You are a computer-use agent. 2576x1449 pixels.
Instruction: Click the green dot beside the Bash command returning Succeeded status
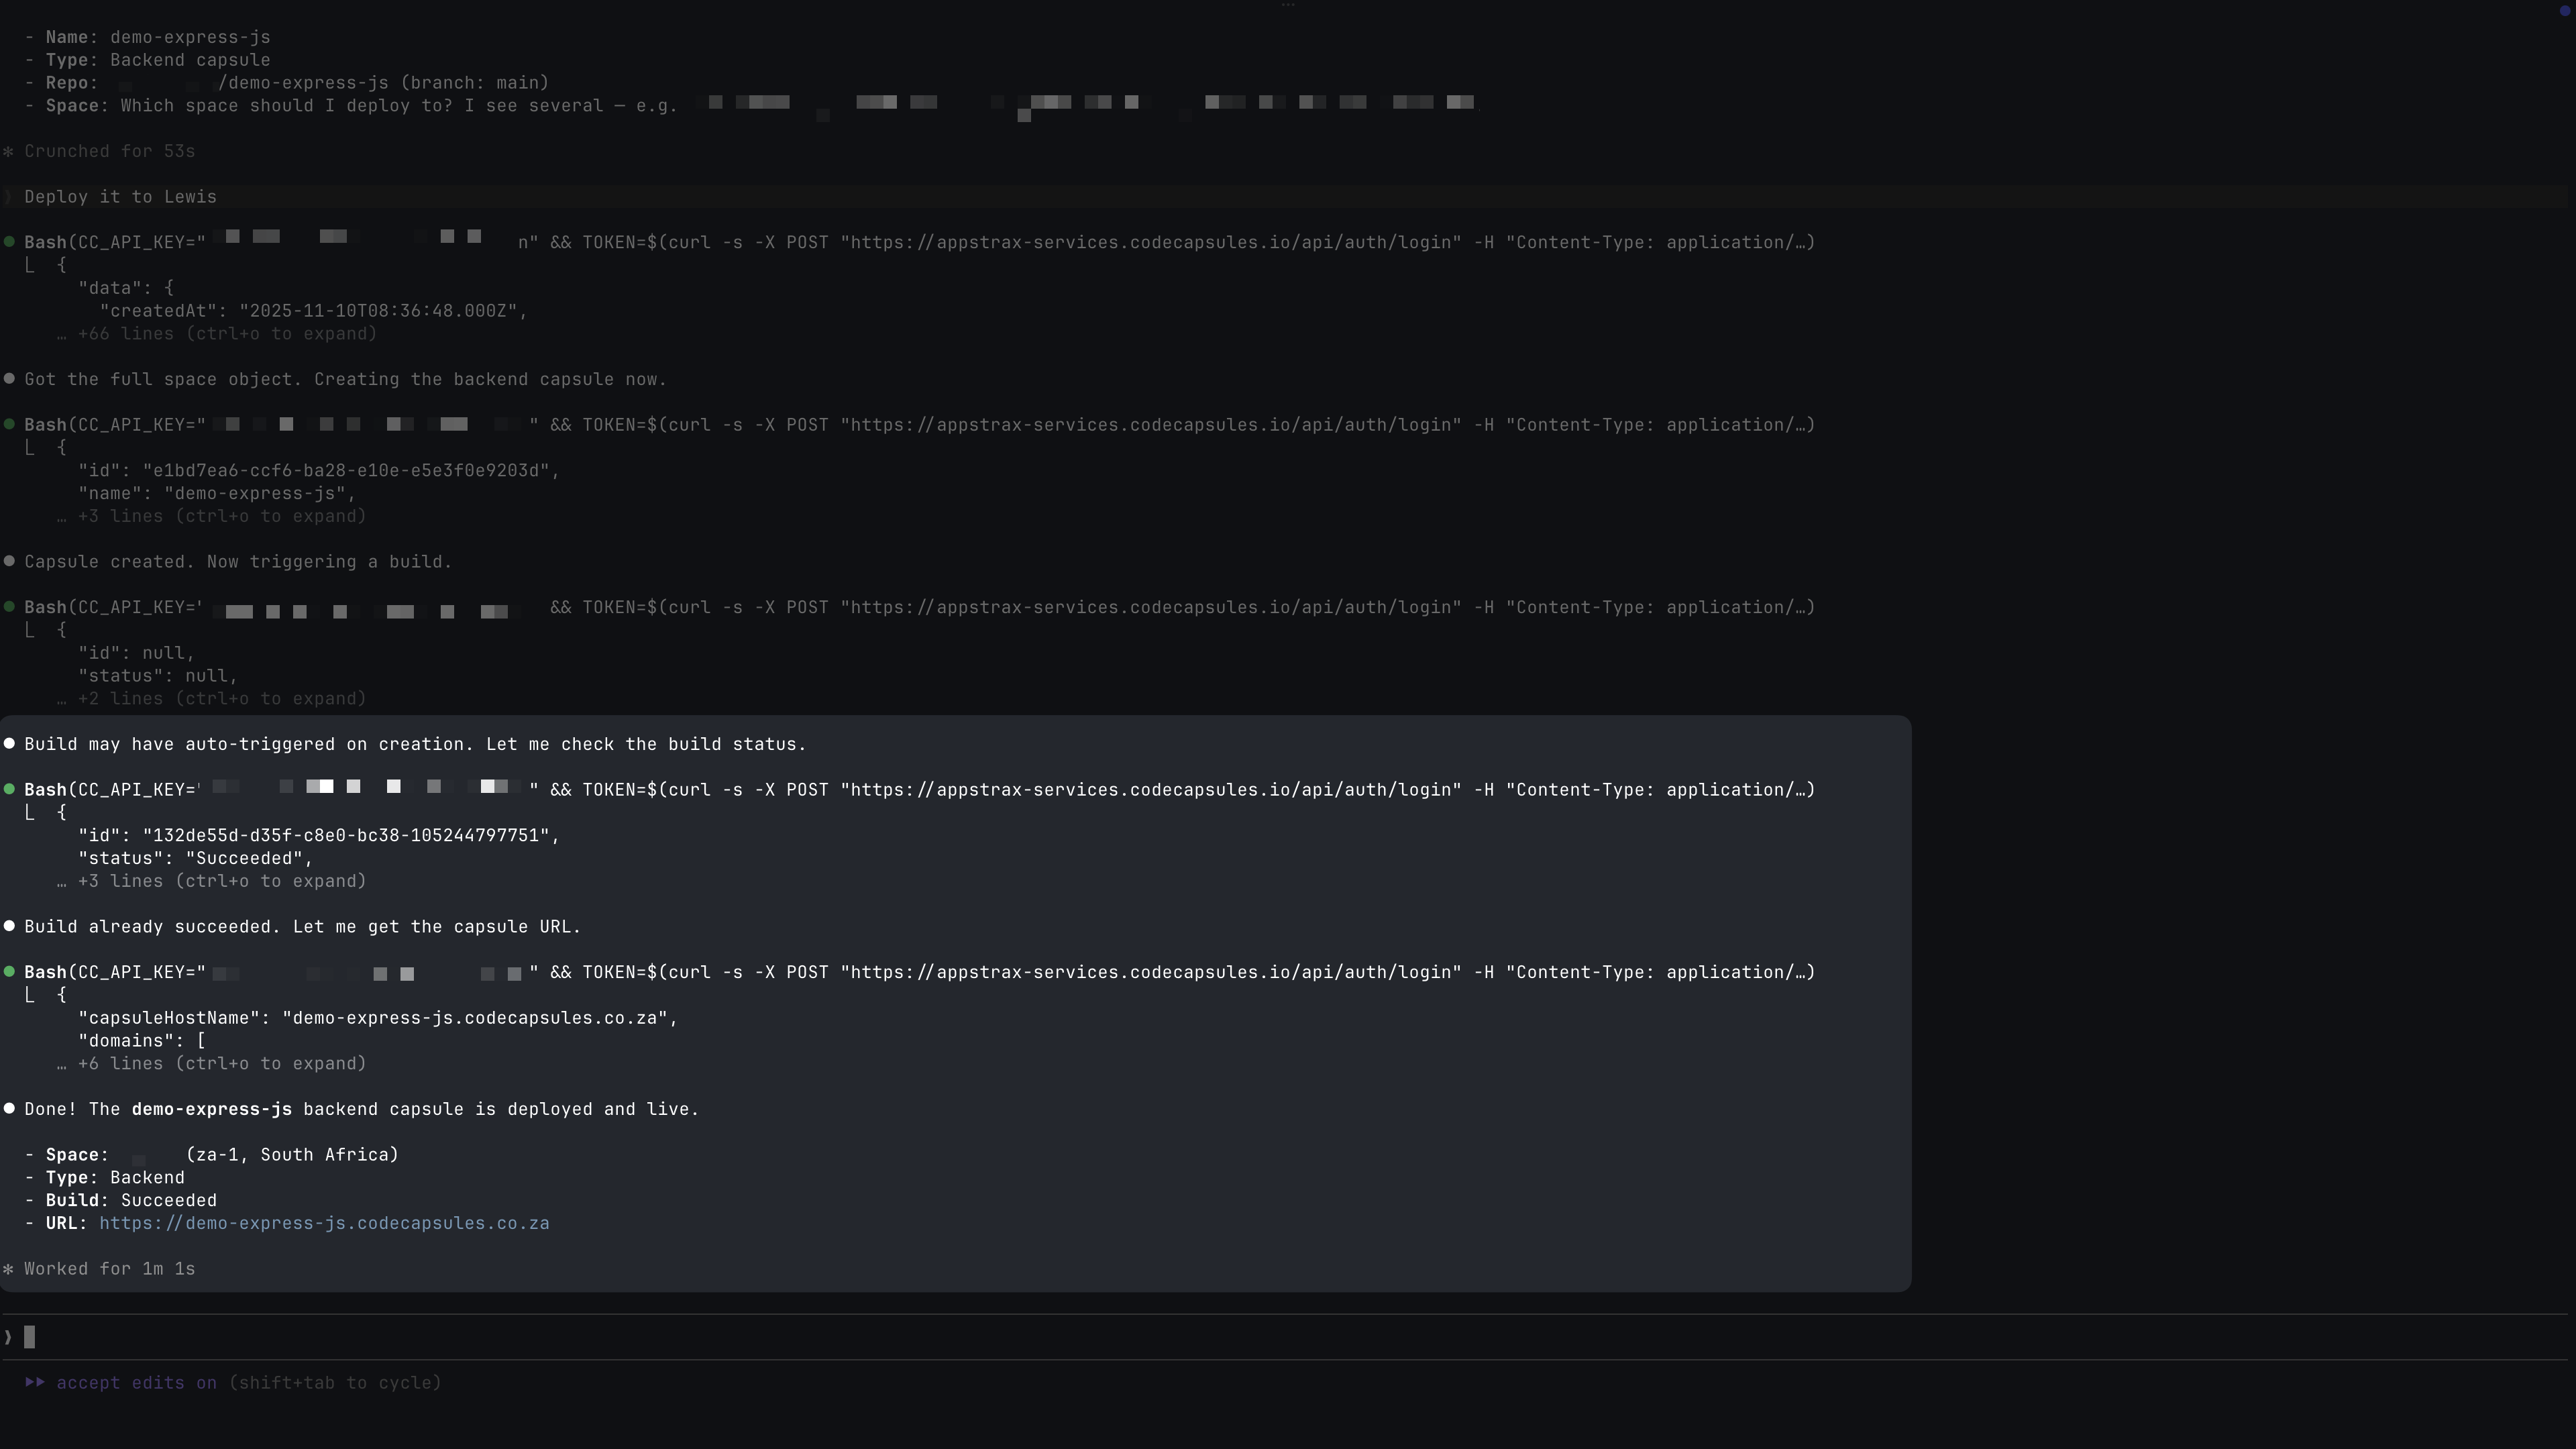point(10,790)
